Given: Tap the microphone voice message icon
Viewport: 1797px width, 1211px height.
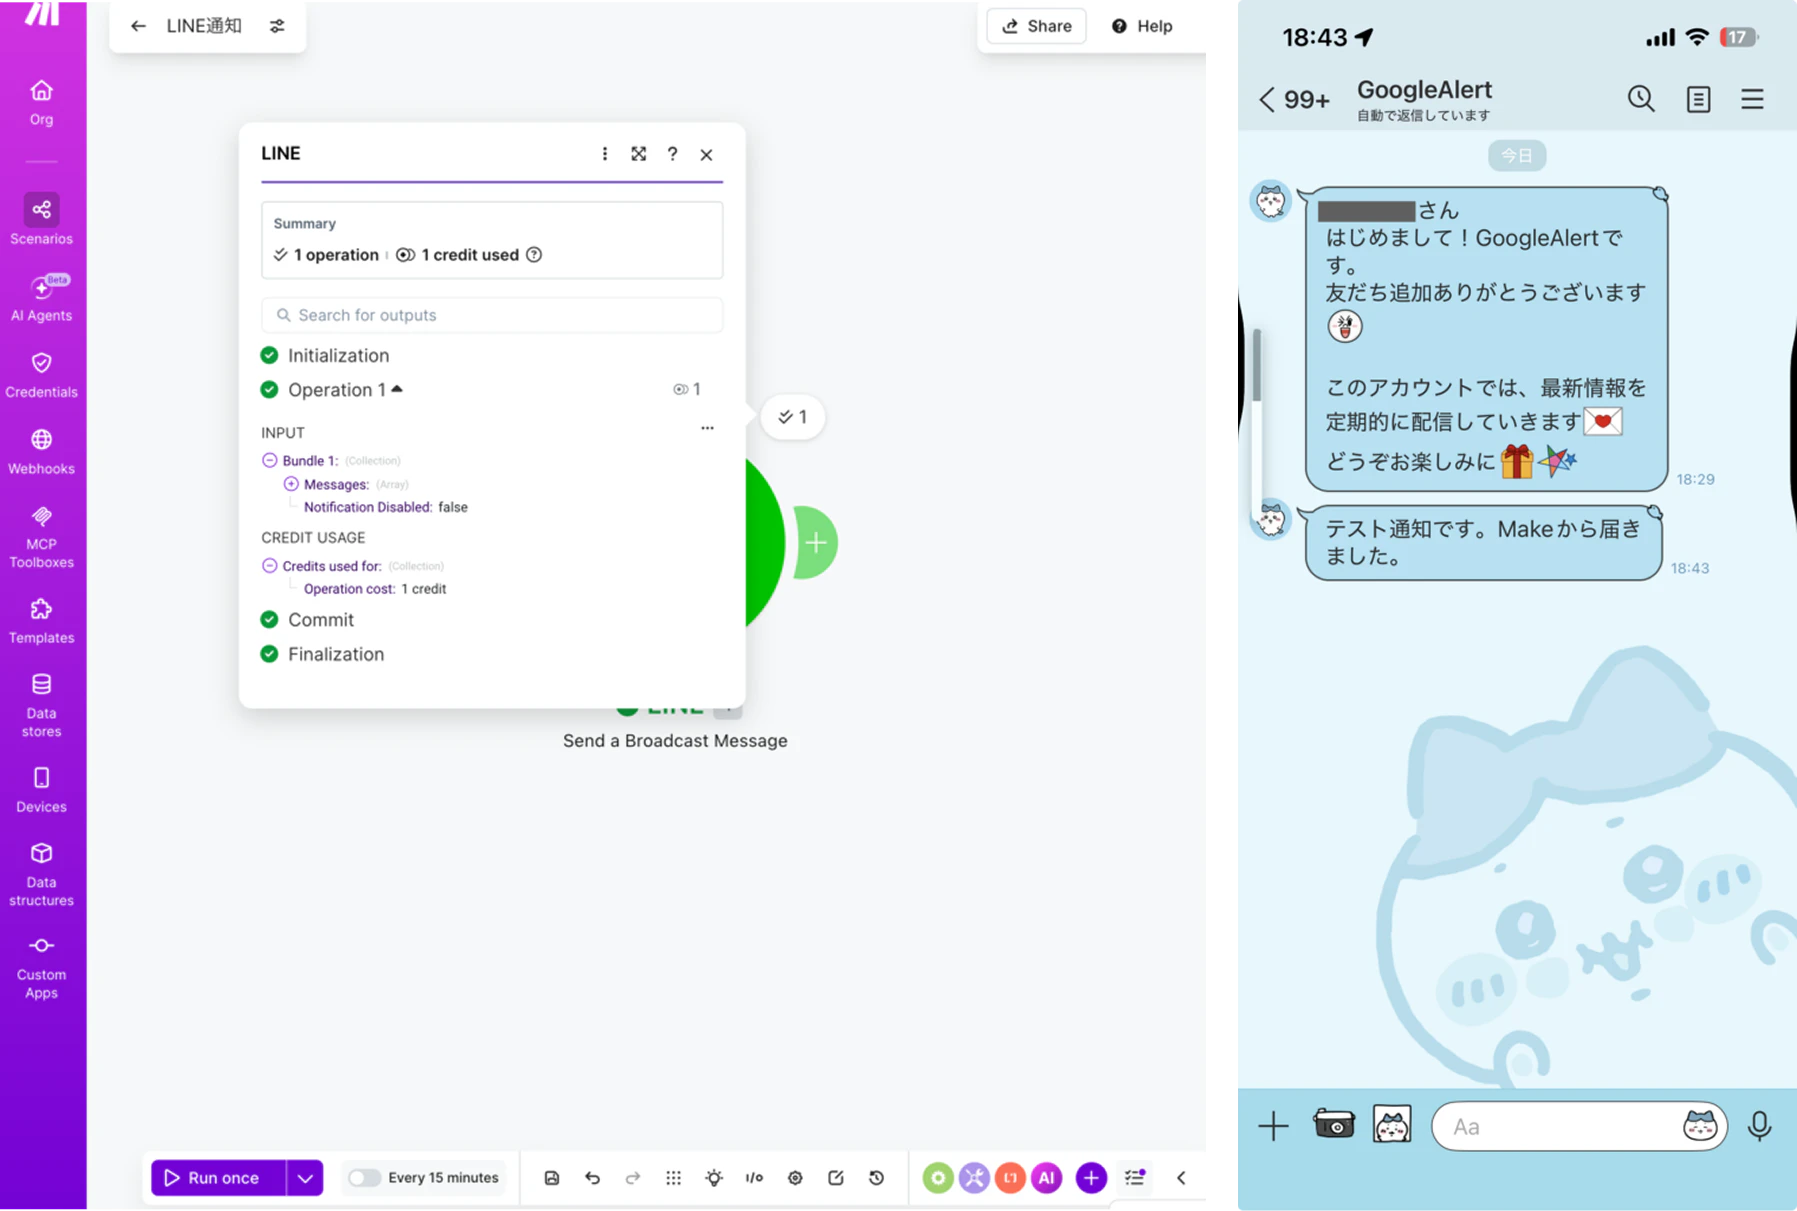Looking at the screenshot, I should [x=1759, y=1126].
